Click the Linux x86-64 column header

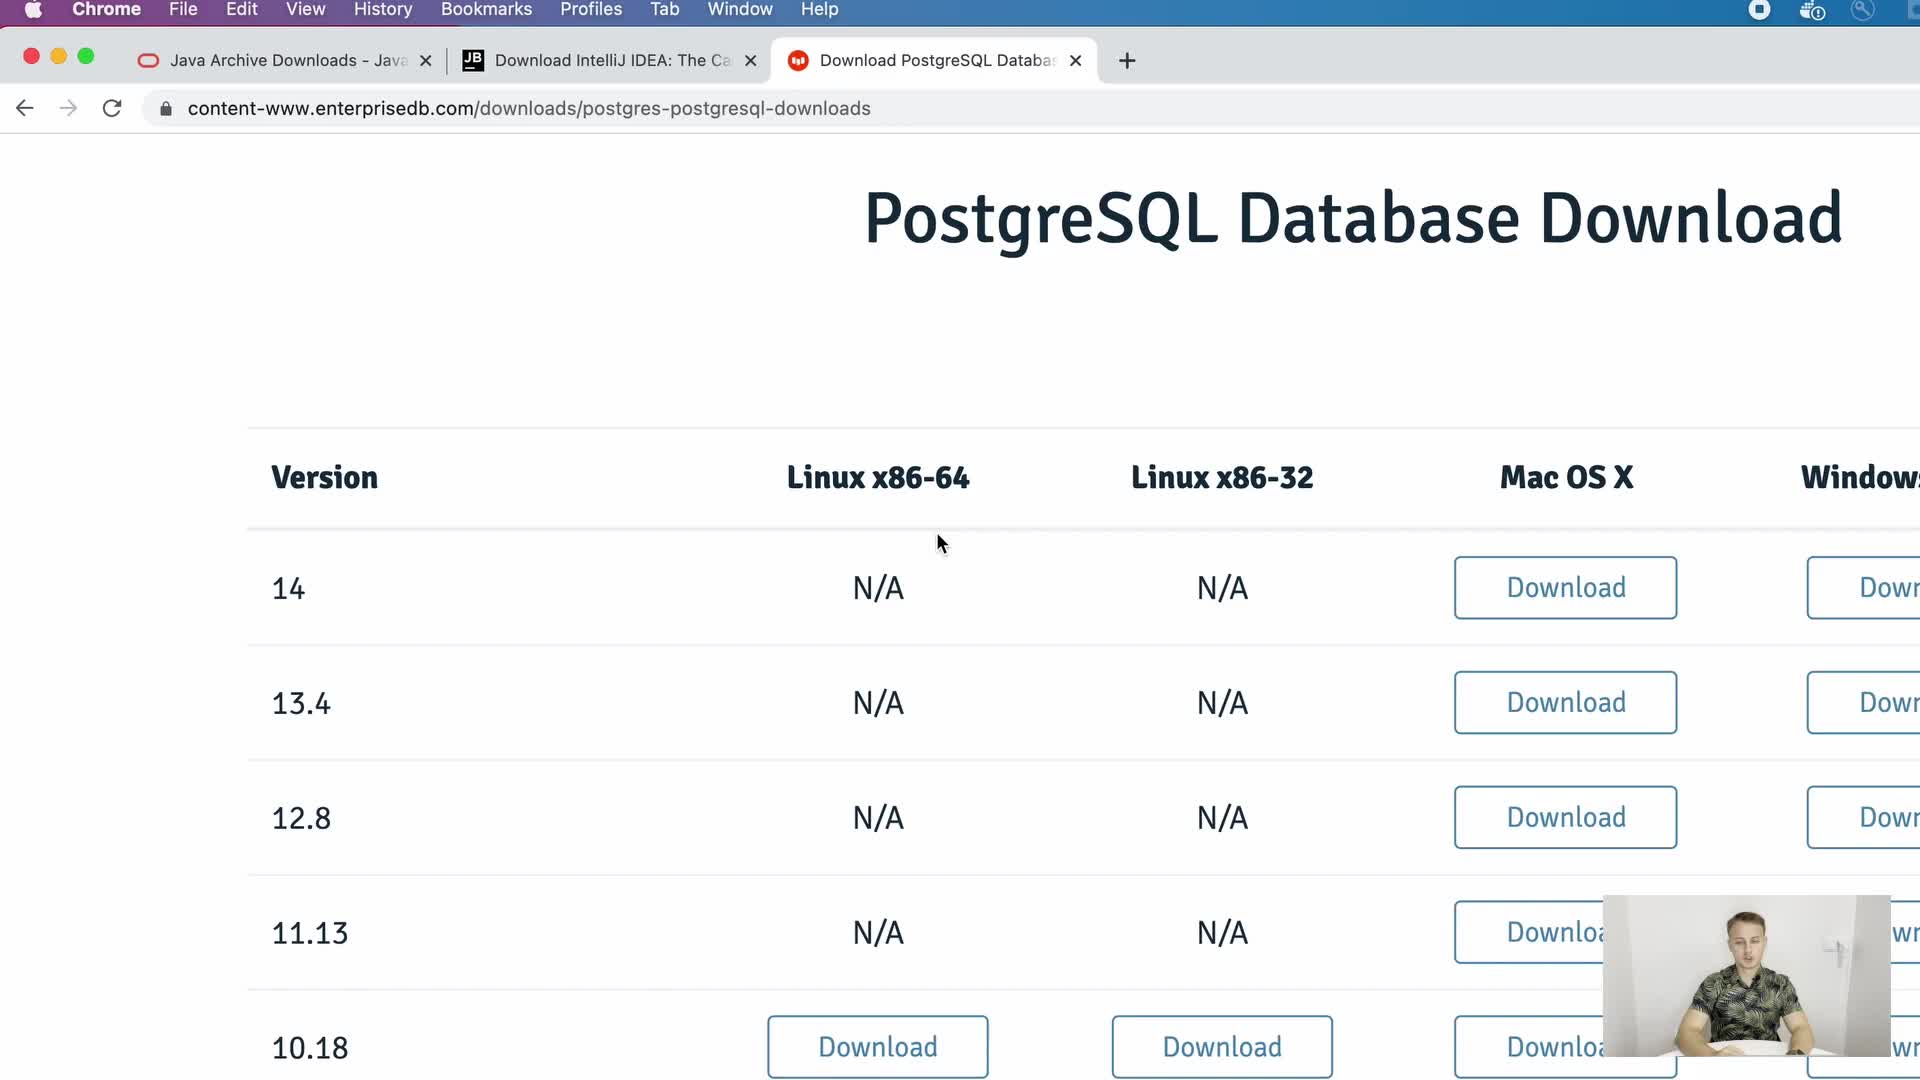coord(878,478)
